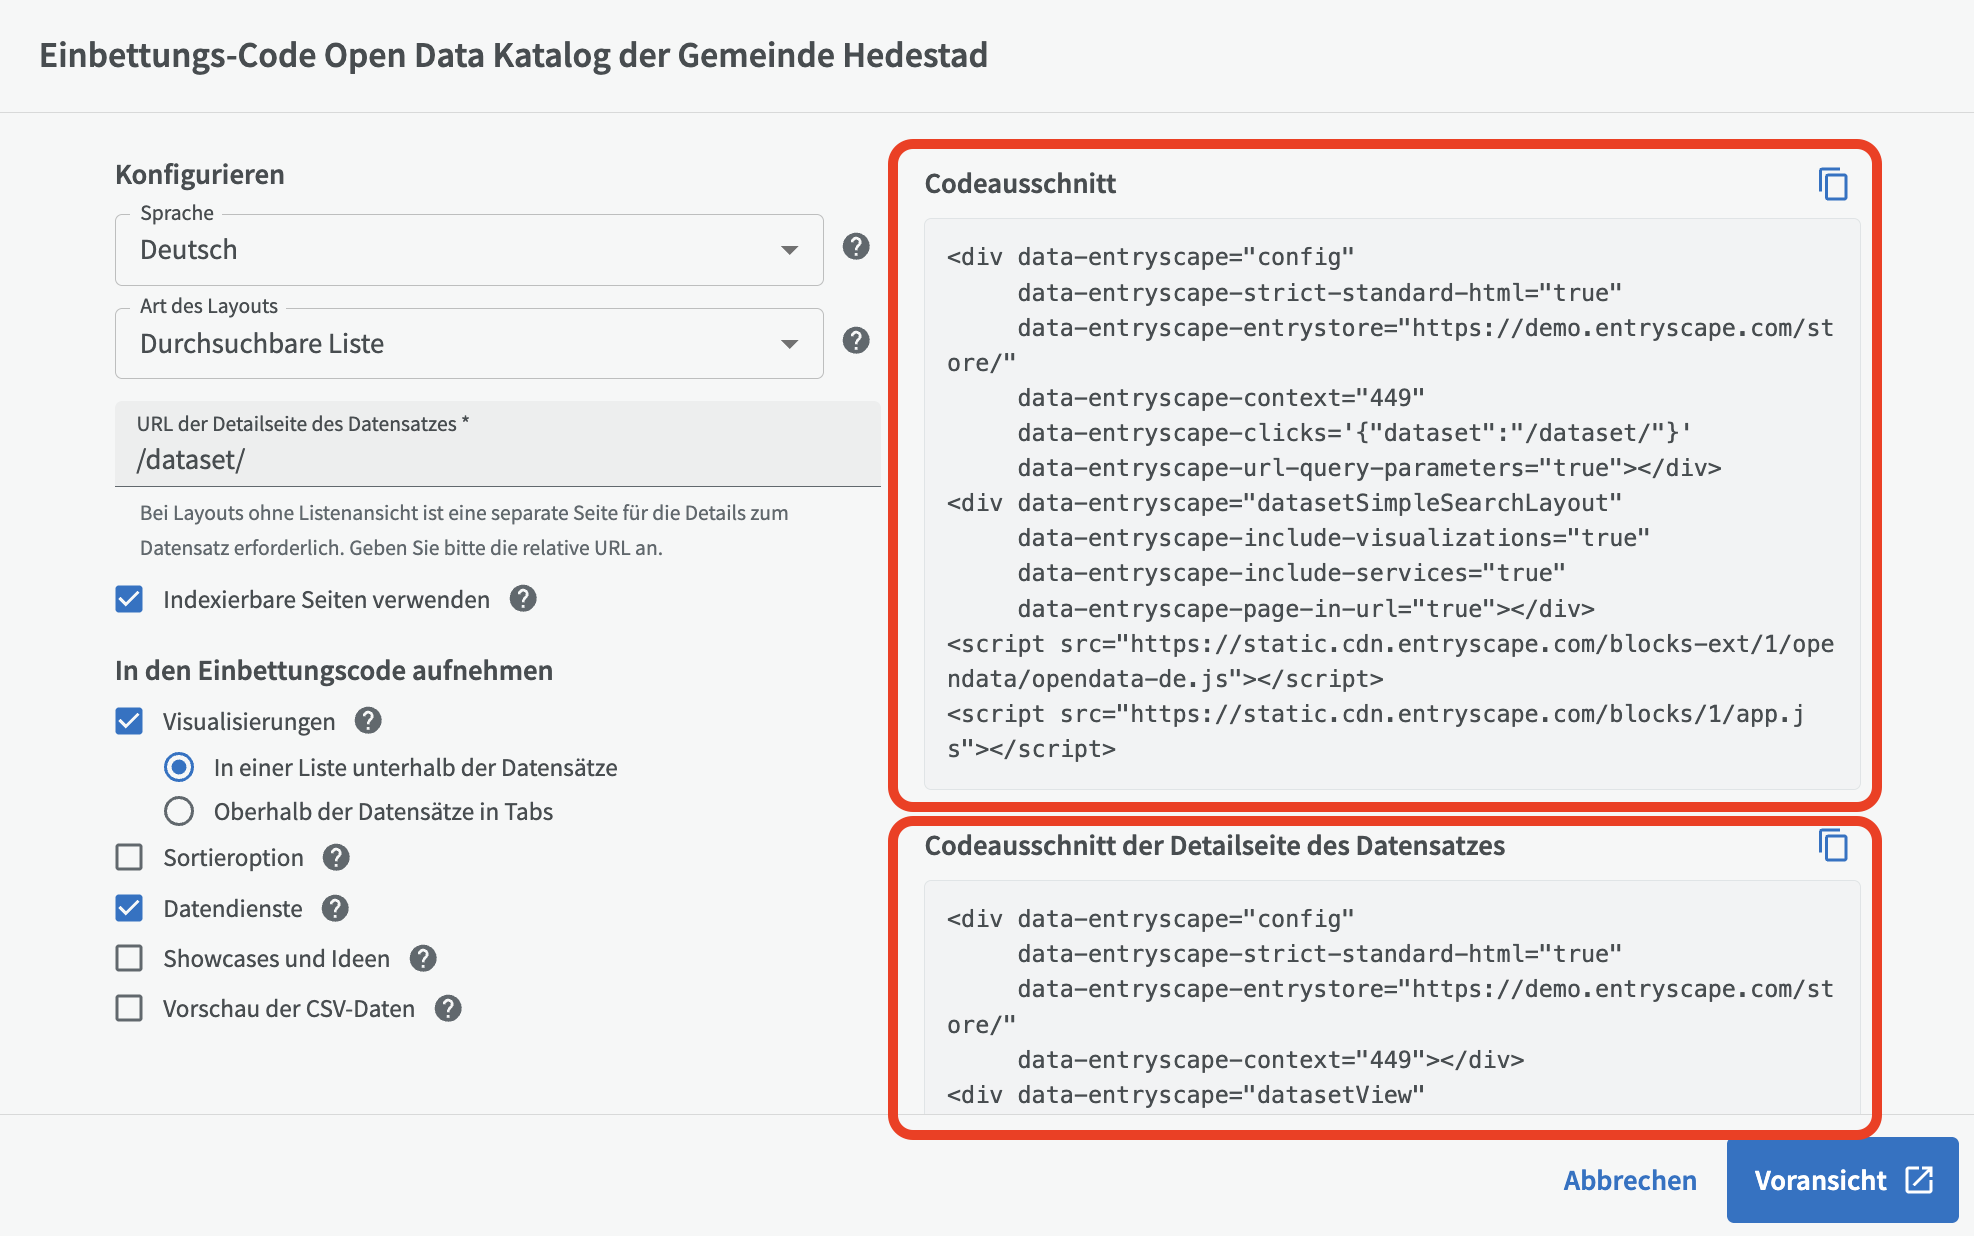Select In einer Liste unterhalb der Datensätze
The height and width of the screenshot is (1236, 1974).
coord(179,767)
